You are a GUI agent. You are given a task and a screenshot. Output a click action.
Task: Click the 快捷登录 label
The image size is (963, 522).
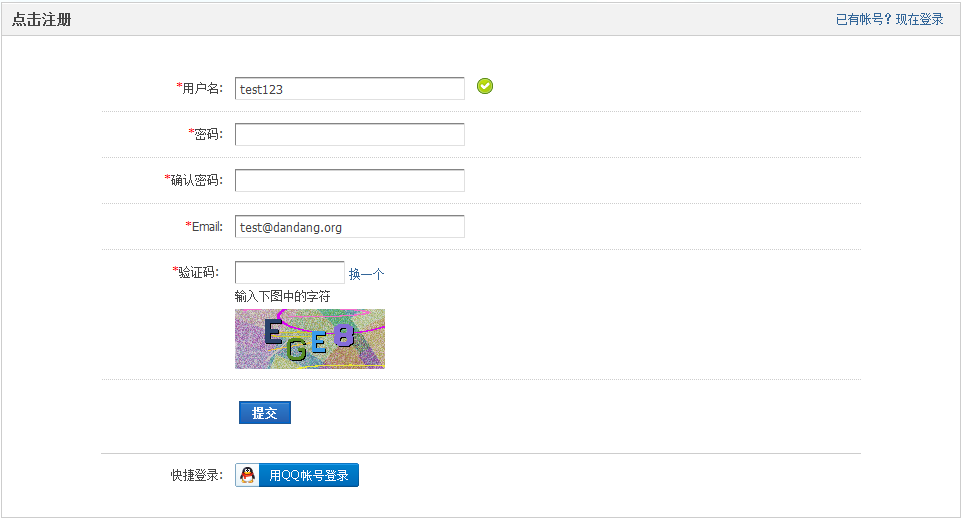click(x=197, y=475)
